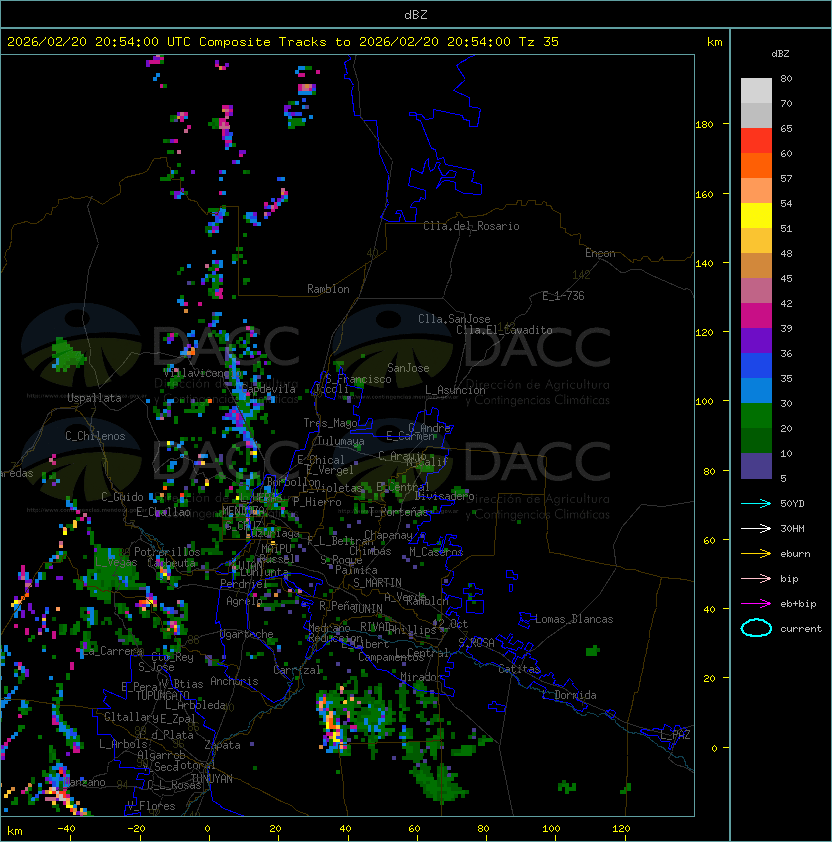The height and width of the screenshot is (842, 832).
Task: Click the Carrizal place label
Action: click(x=296, y=670)
